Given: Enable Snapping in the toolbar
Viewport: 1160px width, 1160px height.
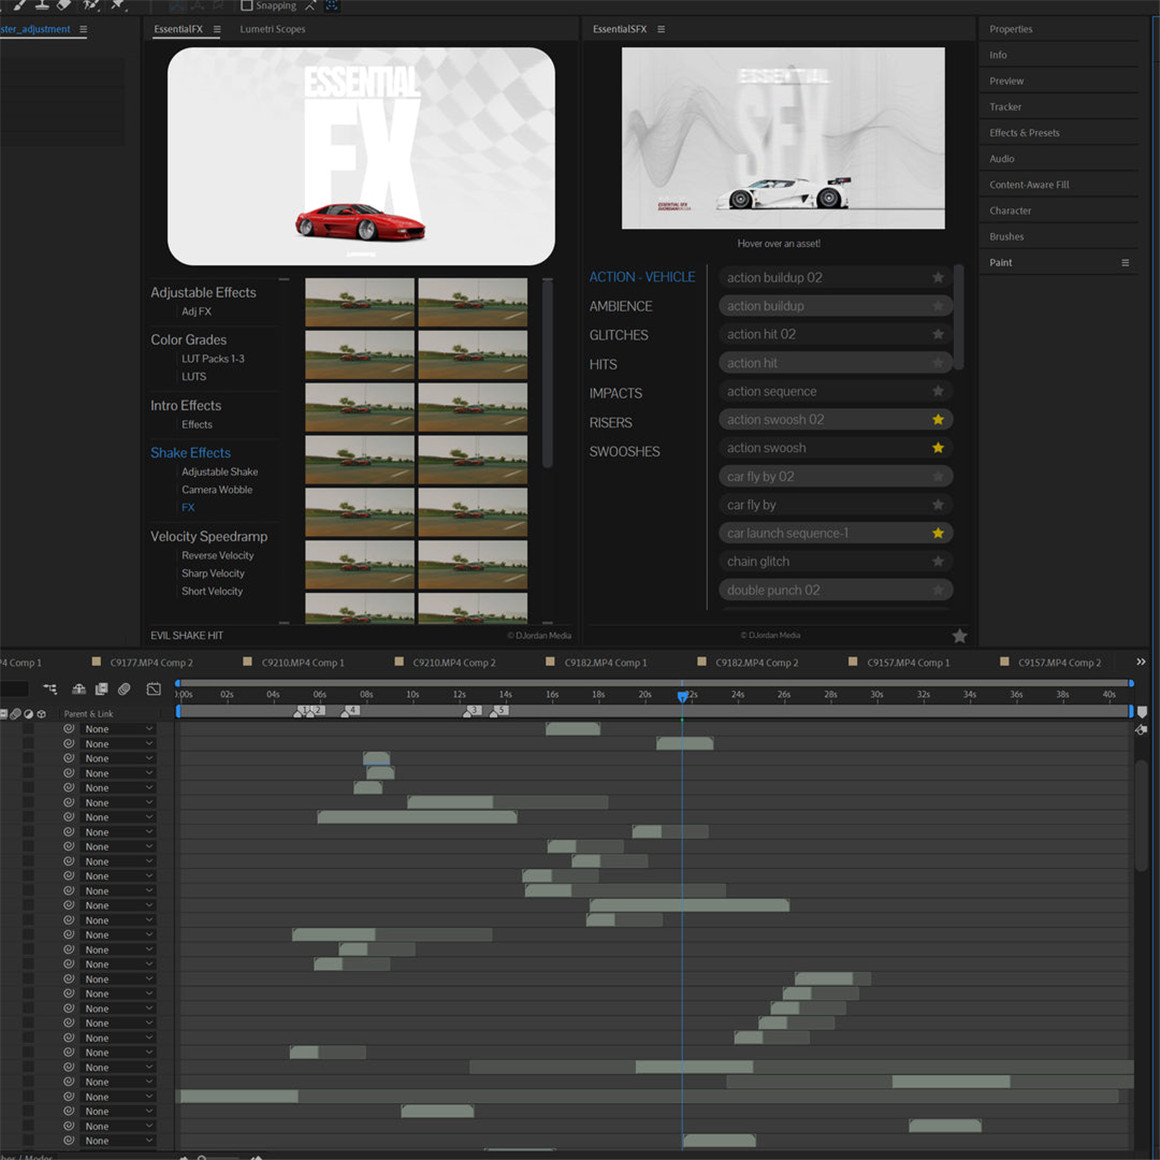Looking at the screenshot, I should click(245, 6).
